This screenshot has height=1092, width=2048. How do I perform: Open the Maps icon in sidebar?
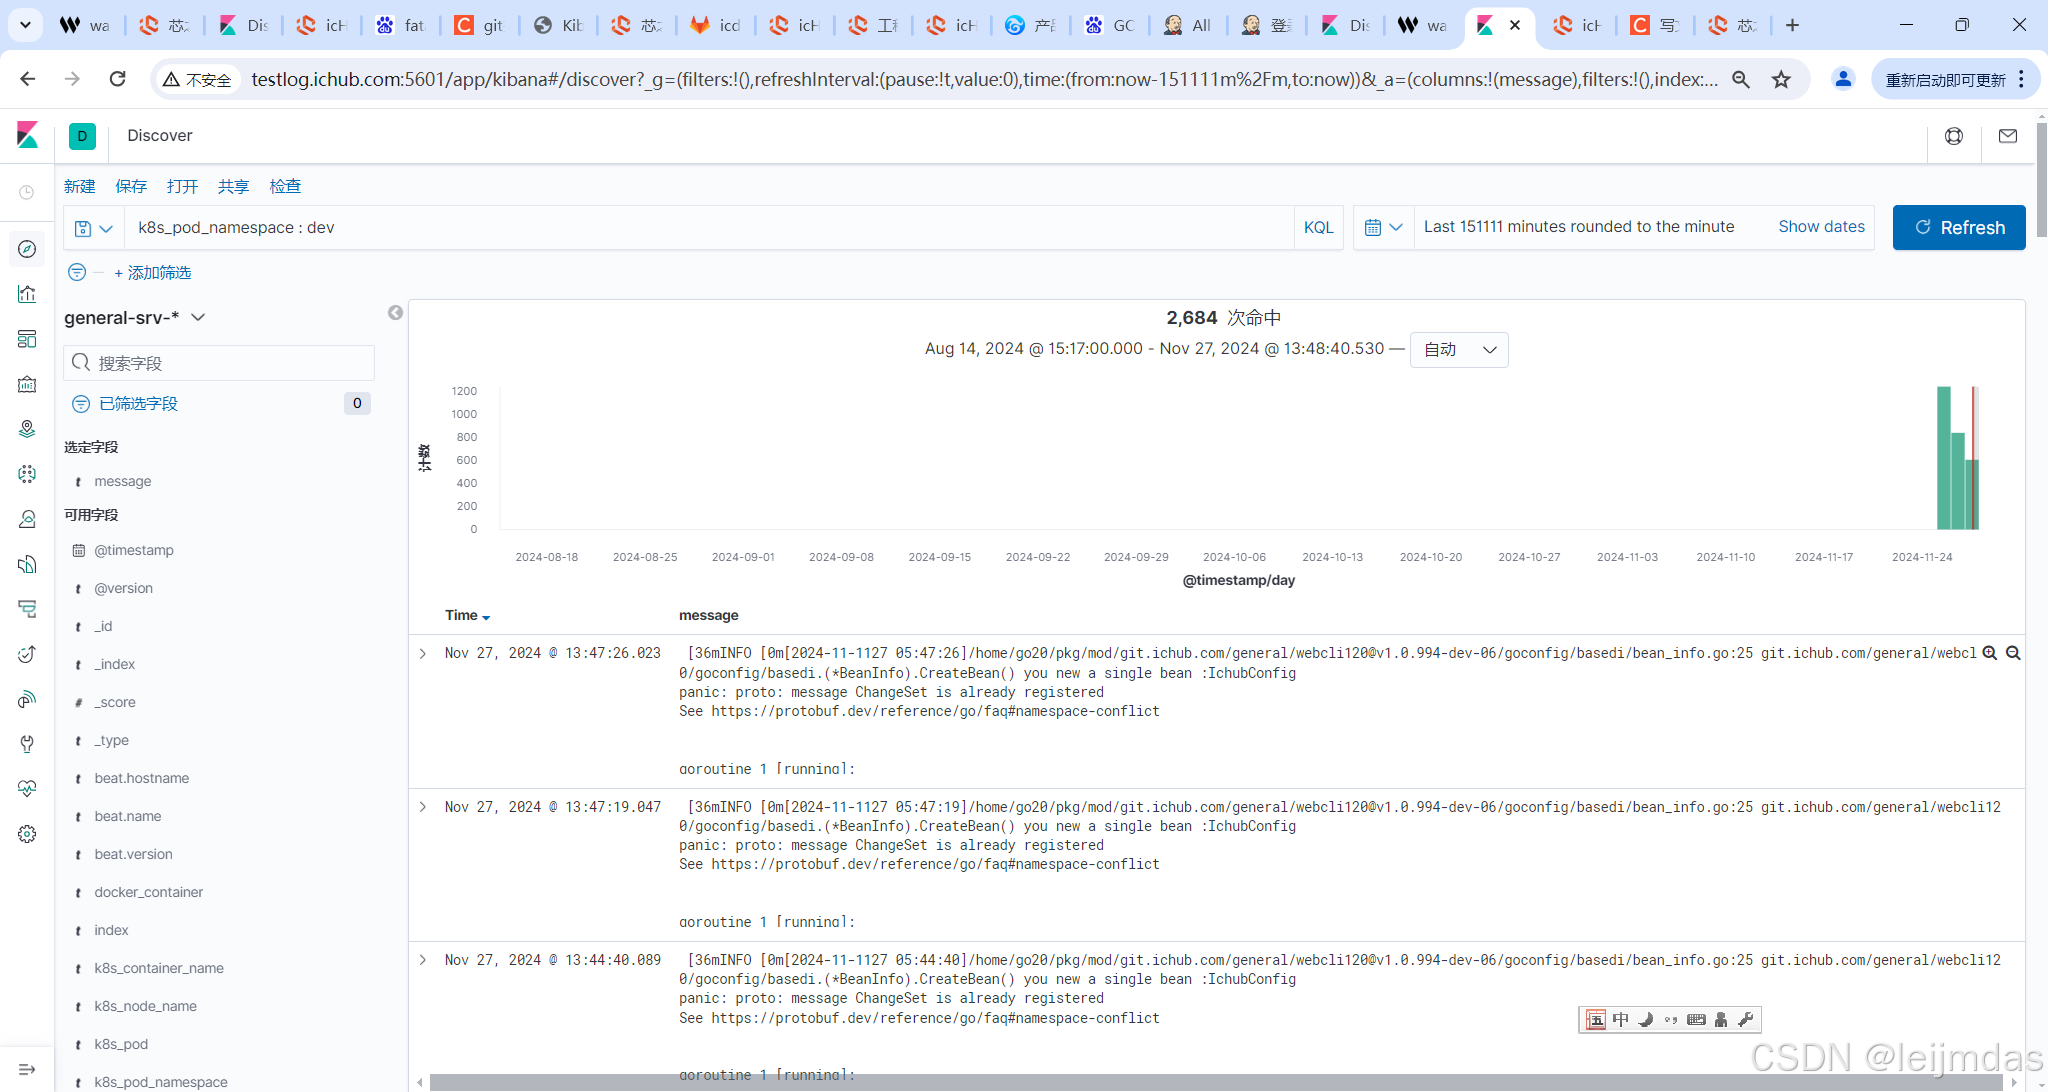[x=27, y=429]
